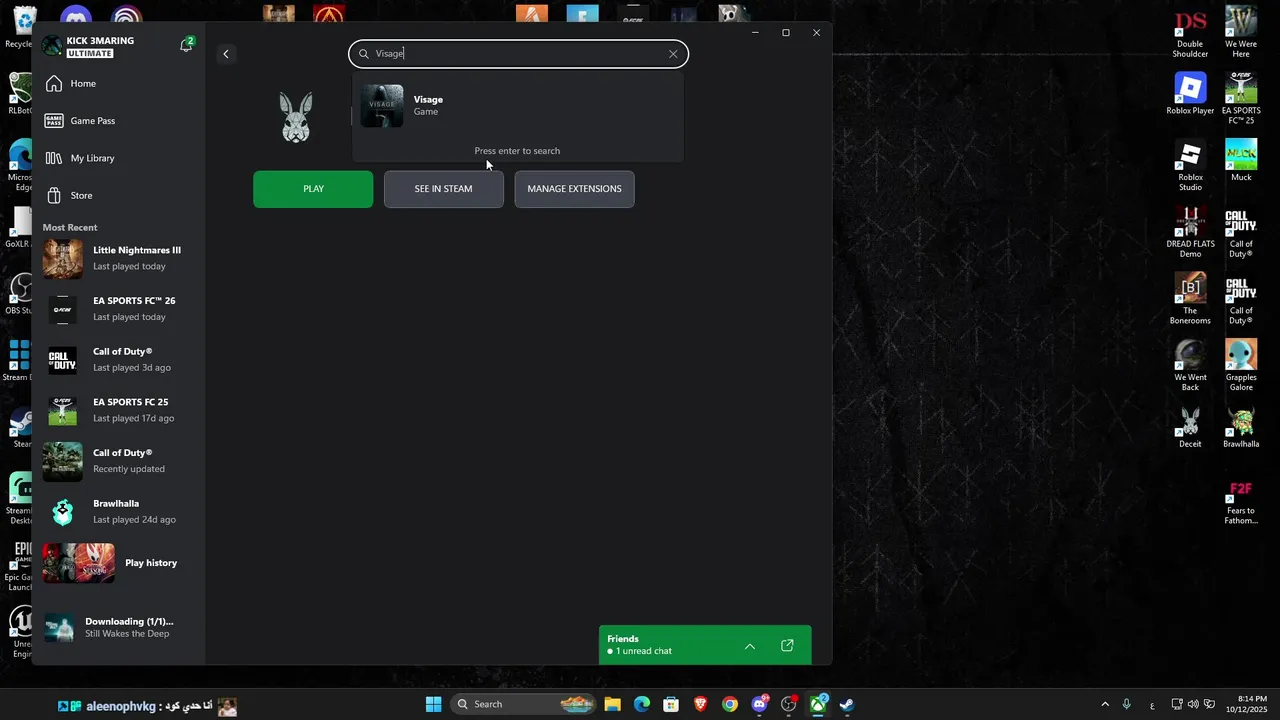Open Google Chrome from the taskbar
The height and width of the screenshot is (720, 1280).
click(x=730, y=705)
